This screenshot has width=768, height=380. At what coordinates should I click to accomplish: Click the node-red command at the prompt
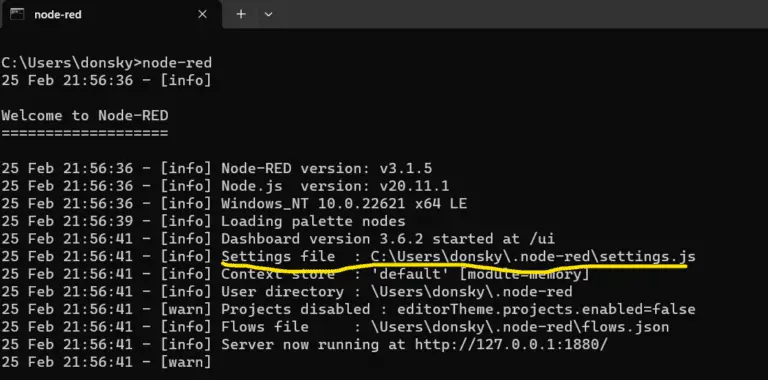pyautogui.click(x=177, y=63)
